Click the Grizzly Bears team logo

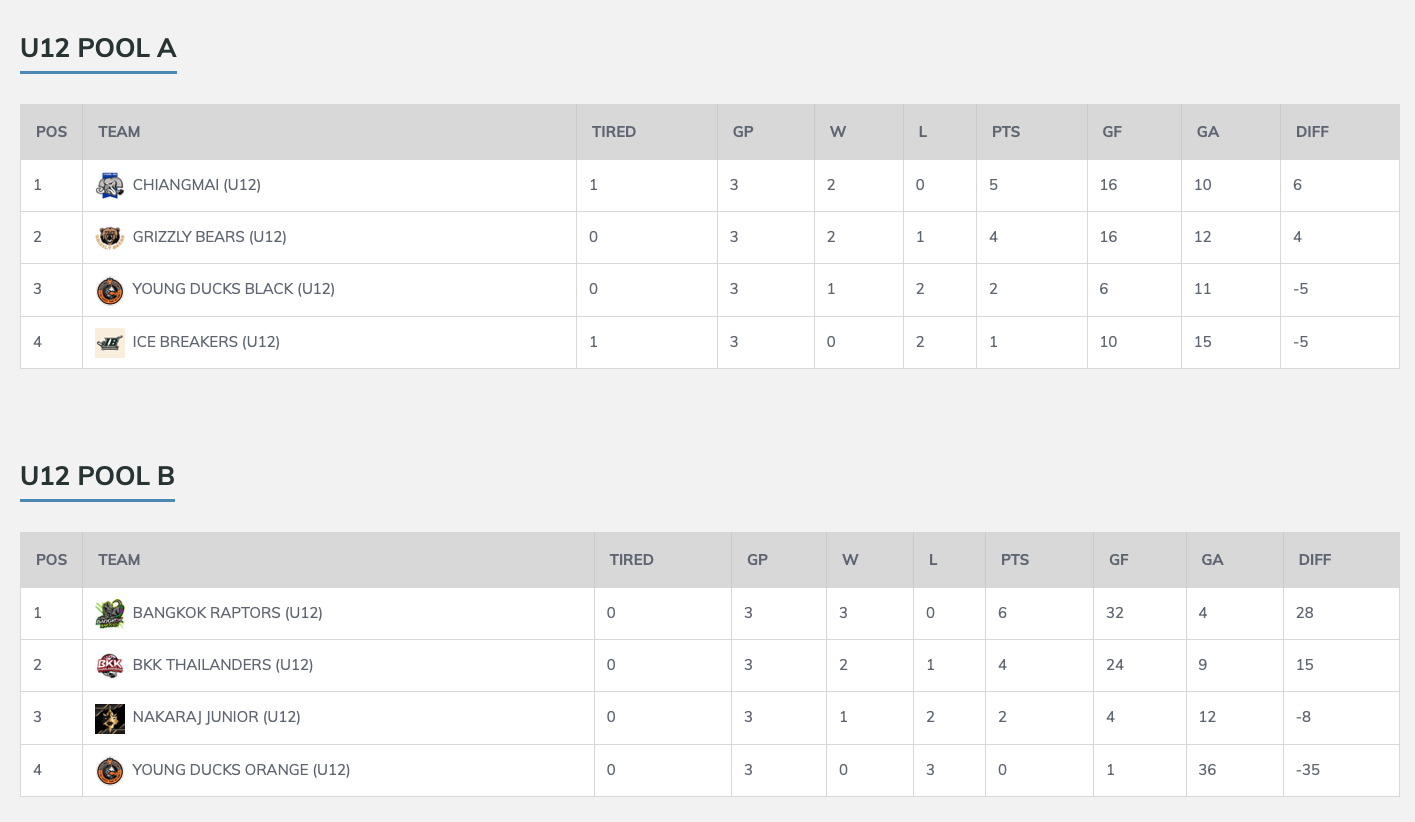110,237
